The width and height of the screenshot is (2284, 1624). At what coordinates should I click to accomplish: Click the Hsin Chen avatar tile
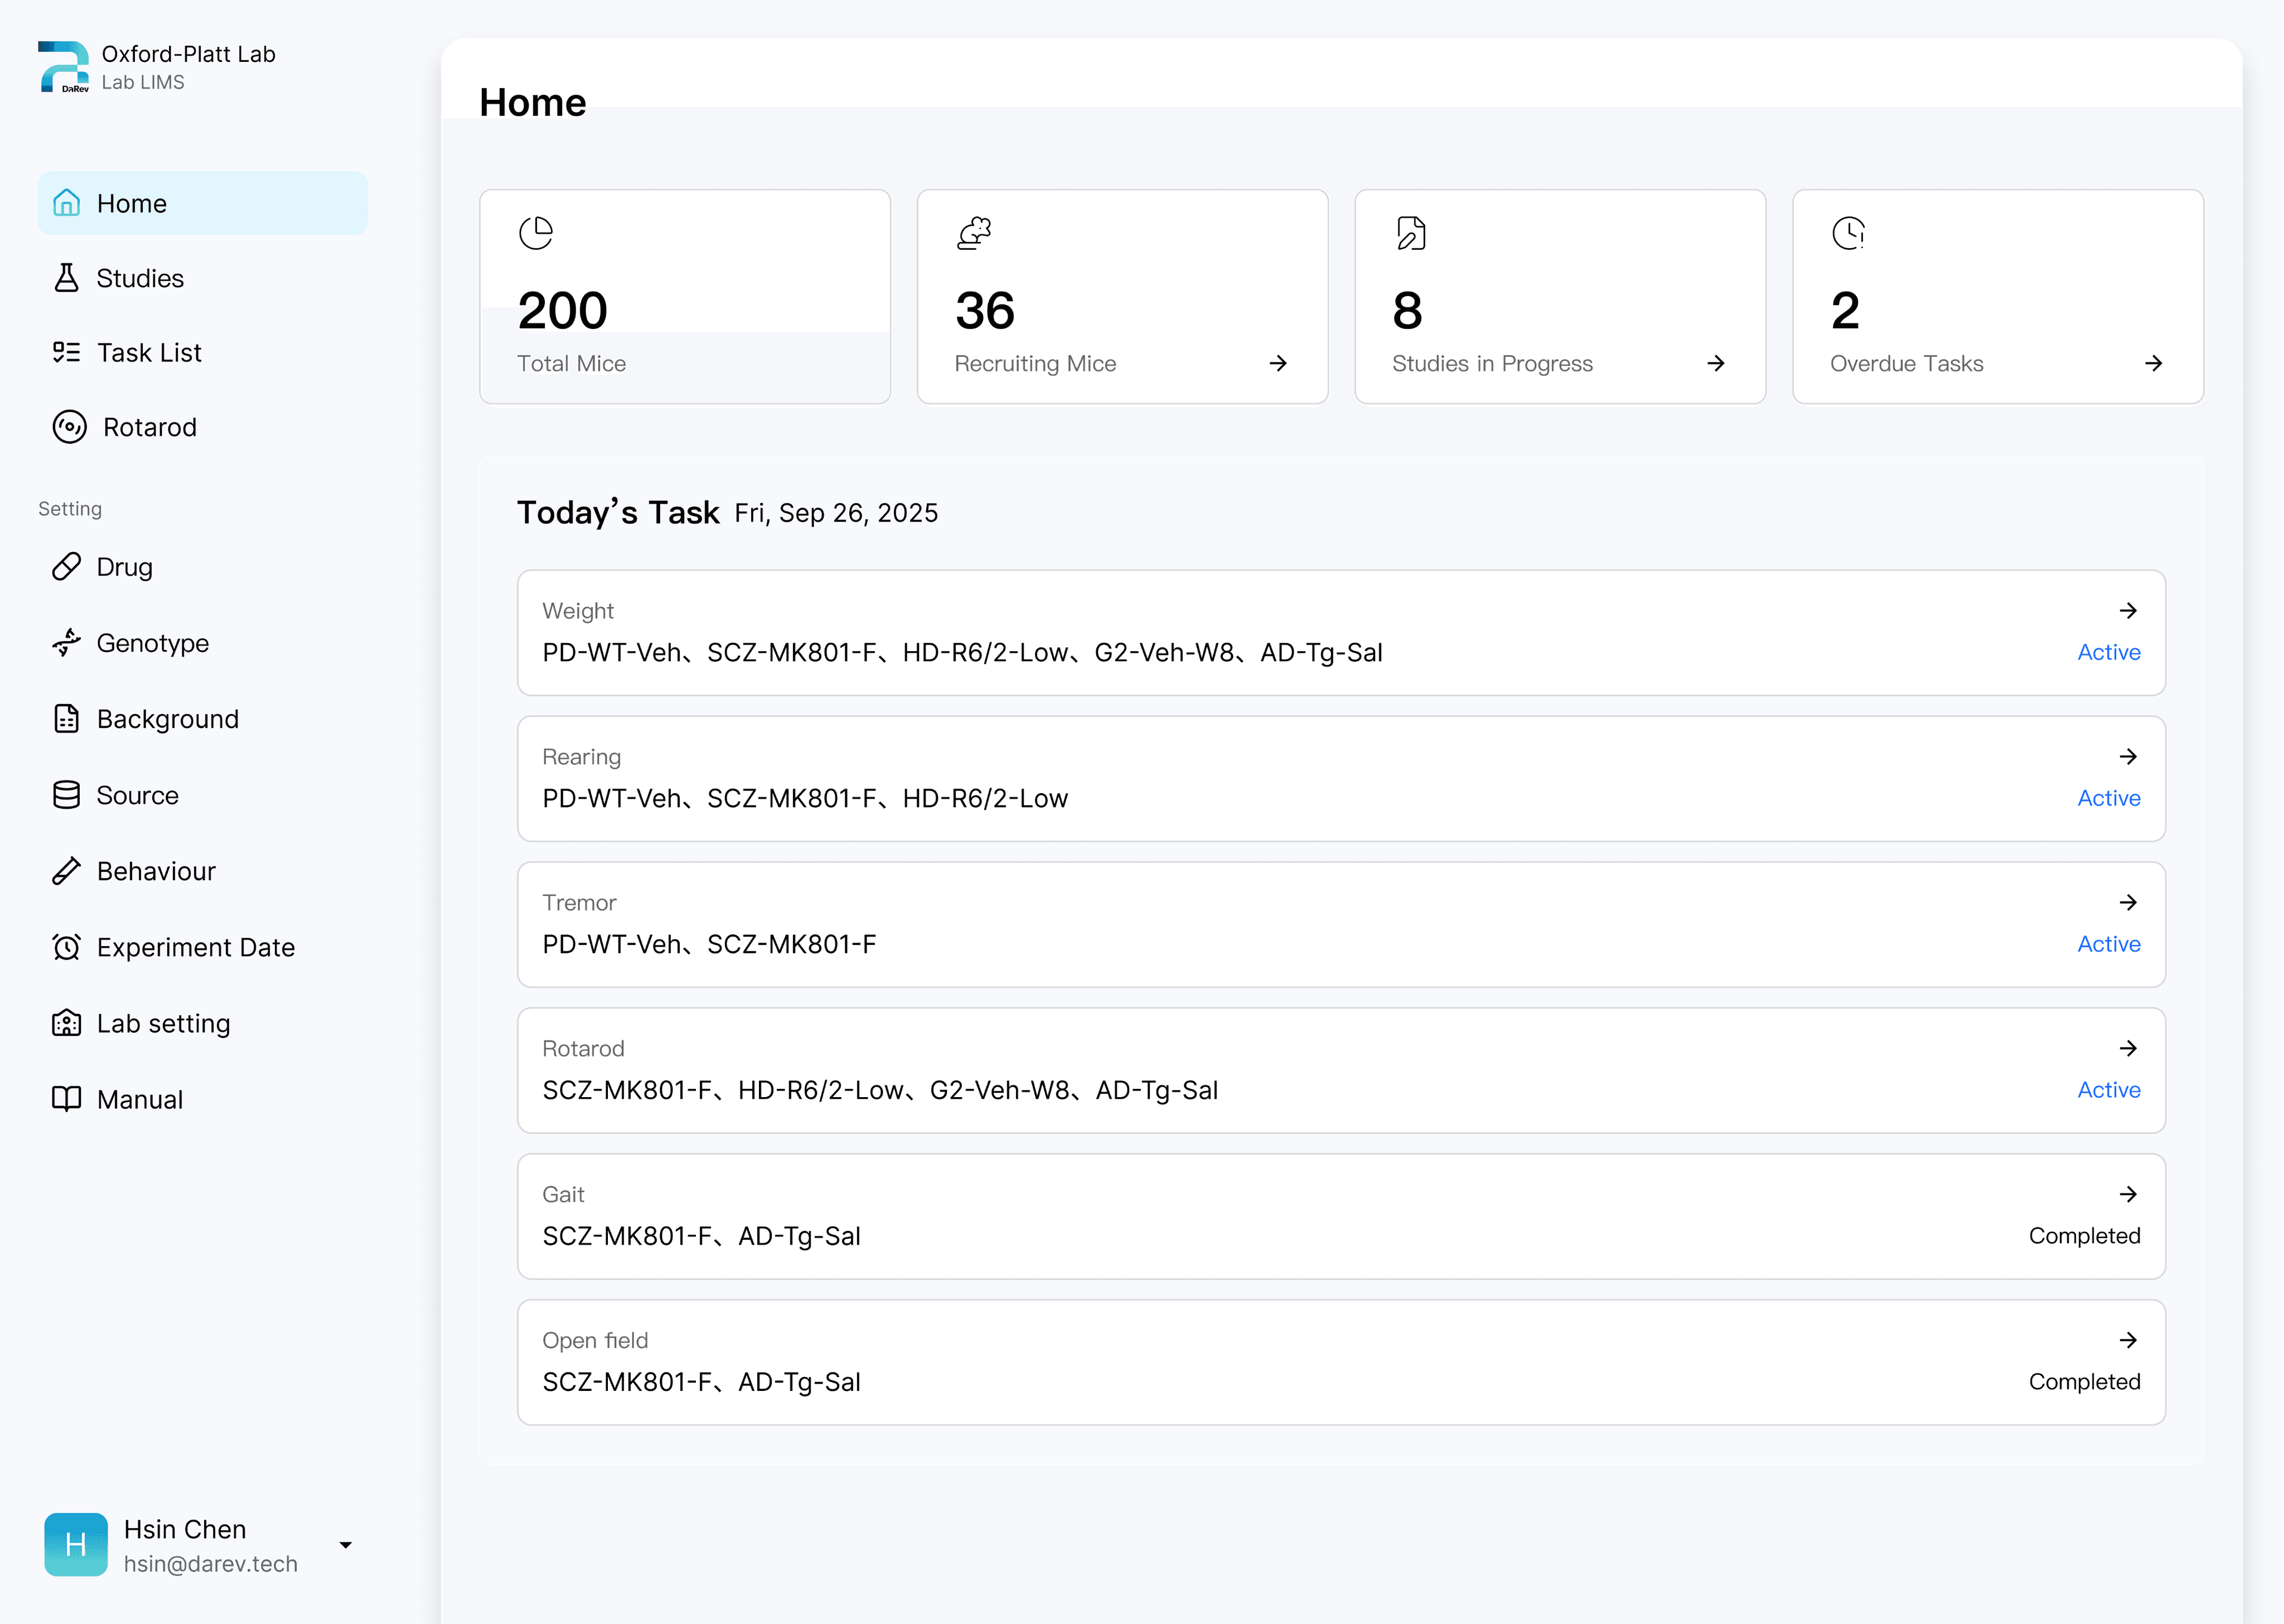click(x=76, y=1545)
